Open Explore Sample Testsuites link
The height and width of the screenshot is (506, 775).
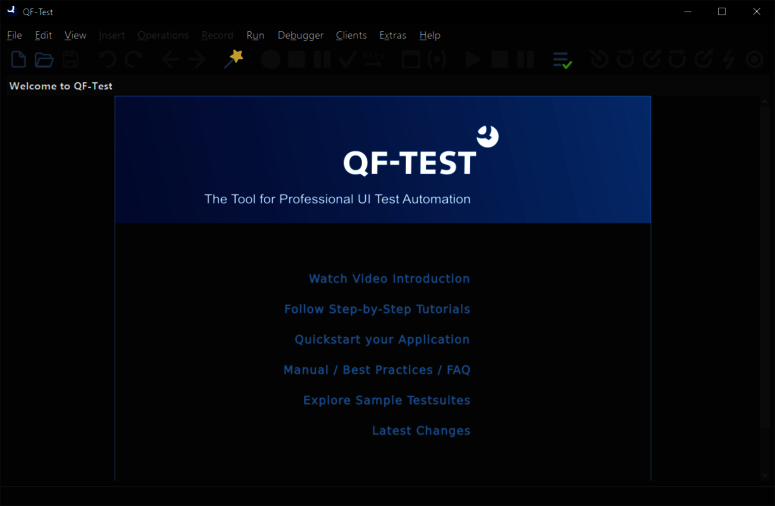pos(386,400)
